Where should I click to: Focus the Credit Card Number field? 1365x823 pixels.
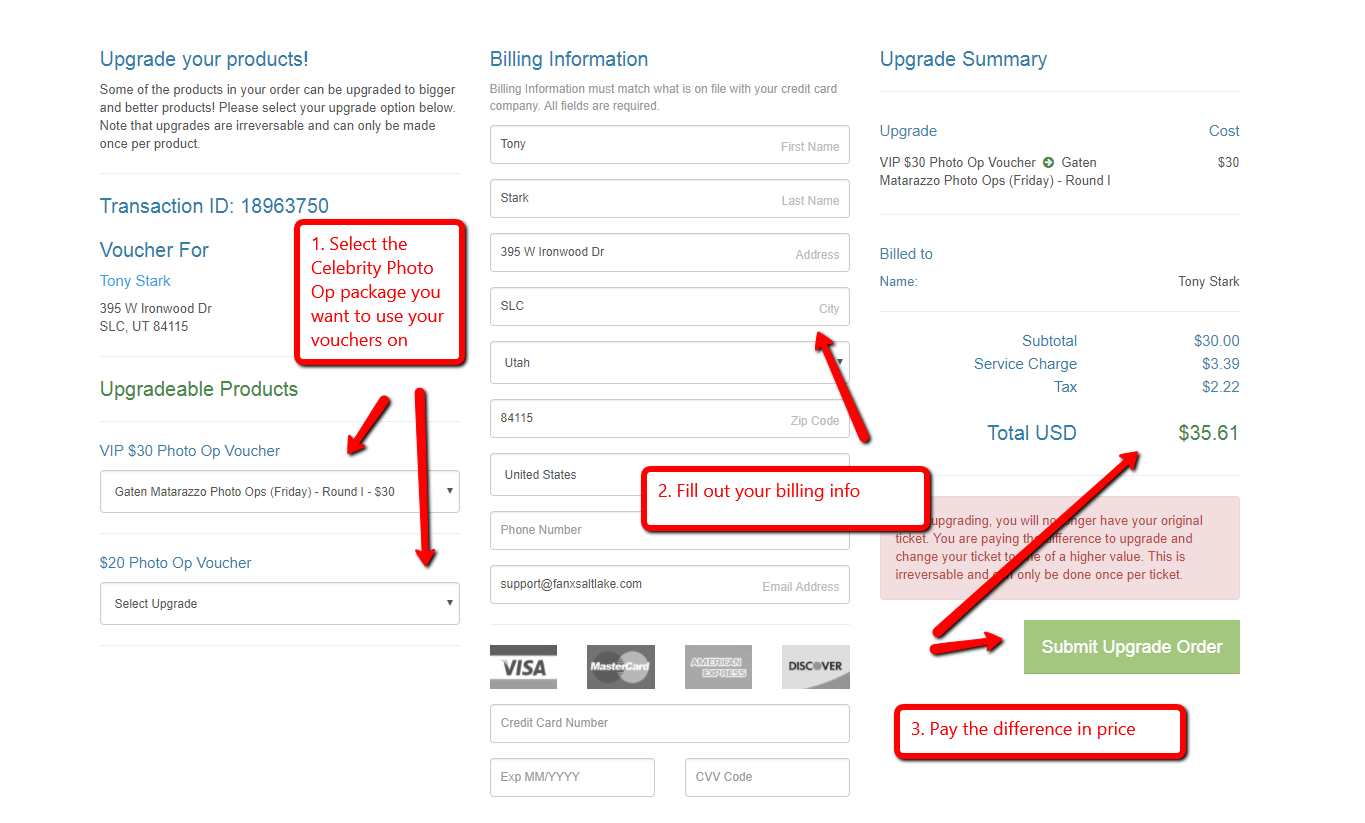pos(669,723)
